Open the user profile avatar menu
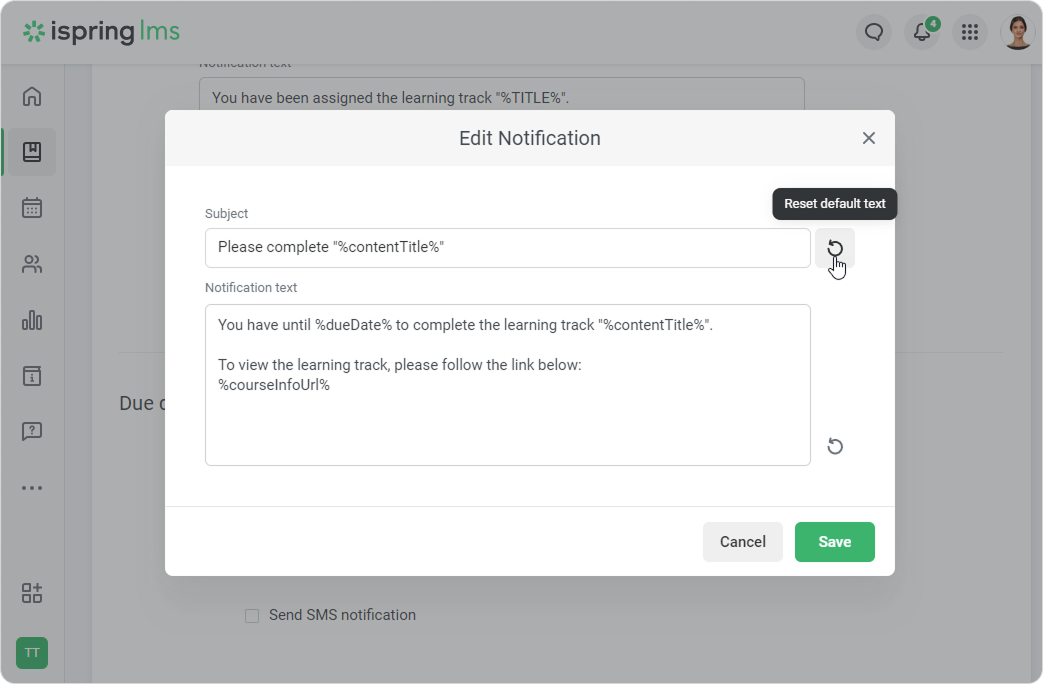 click(x=1018, y=32)
